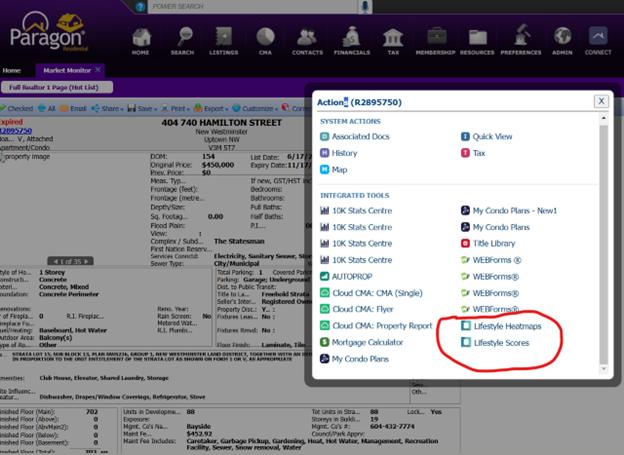Open Lifestyle Scores tool
This screenshot has width=624, height=455.
click(495, 343)
